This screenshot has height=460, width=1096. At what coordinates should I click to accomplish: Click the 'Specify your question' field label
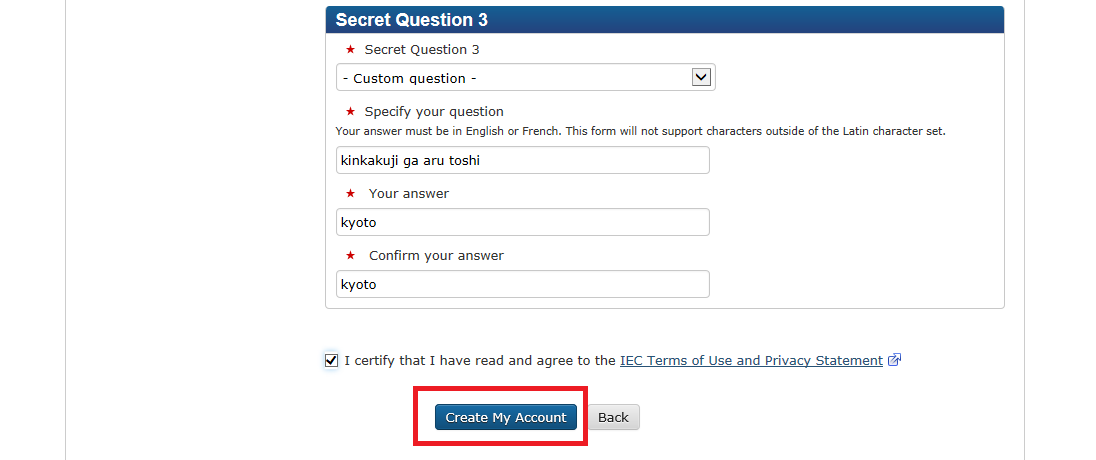[x=434, y=112]
